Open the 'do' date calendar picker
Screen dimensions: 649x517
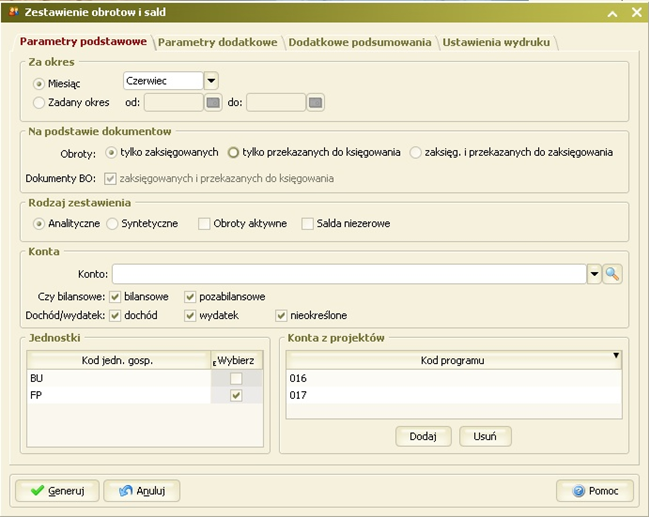[315, 102]
